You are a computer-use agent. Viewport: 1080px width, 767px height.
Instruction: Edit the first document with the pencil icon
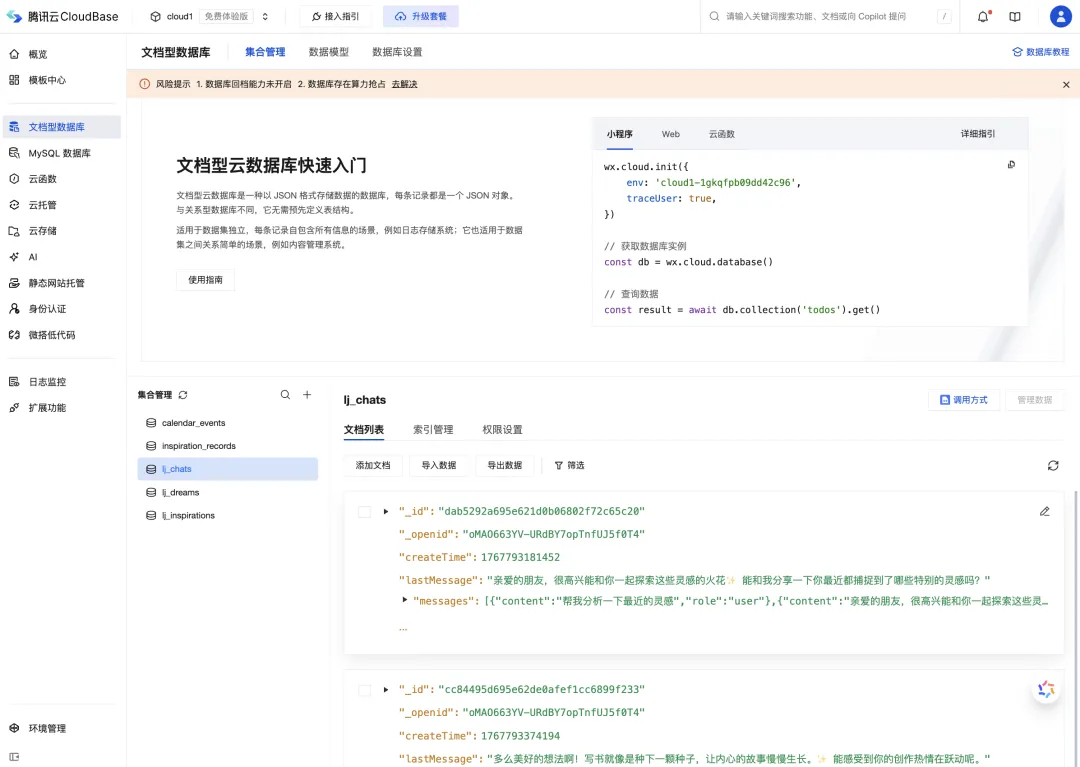(x=1044, y=511)
